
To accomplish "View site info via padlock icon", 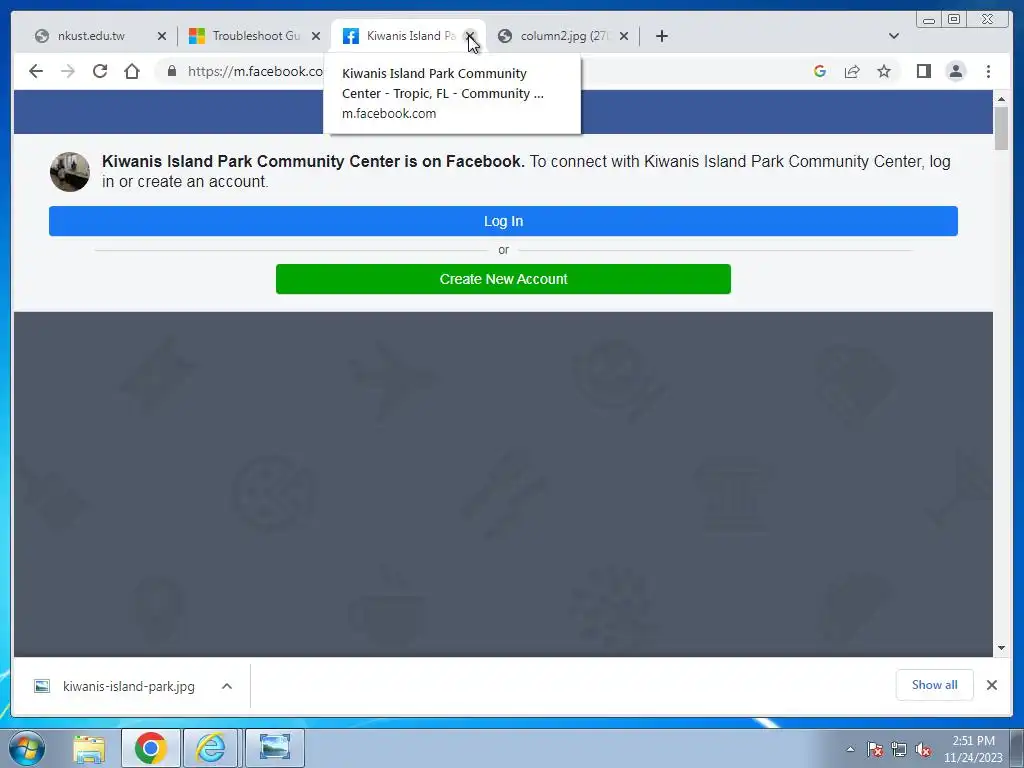I will point(172,71).
